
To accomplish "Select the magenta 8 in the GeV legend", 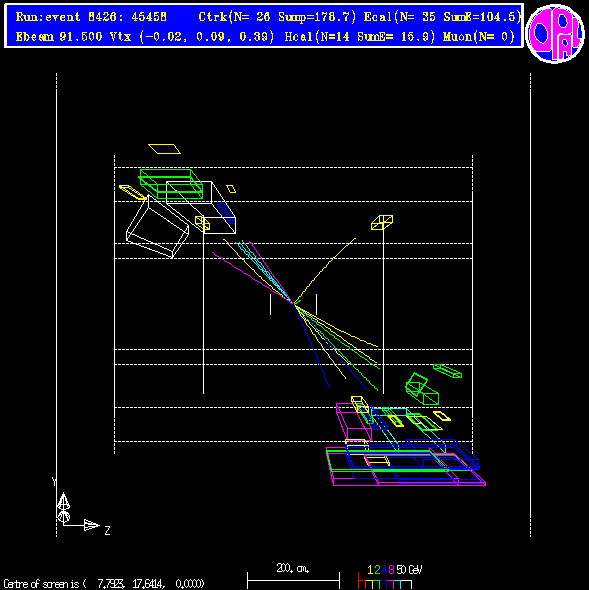I will [391, 570].
